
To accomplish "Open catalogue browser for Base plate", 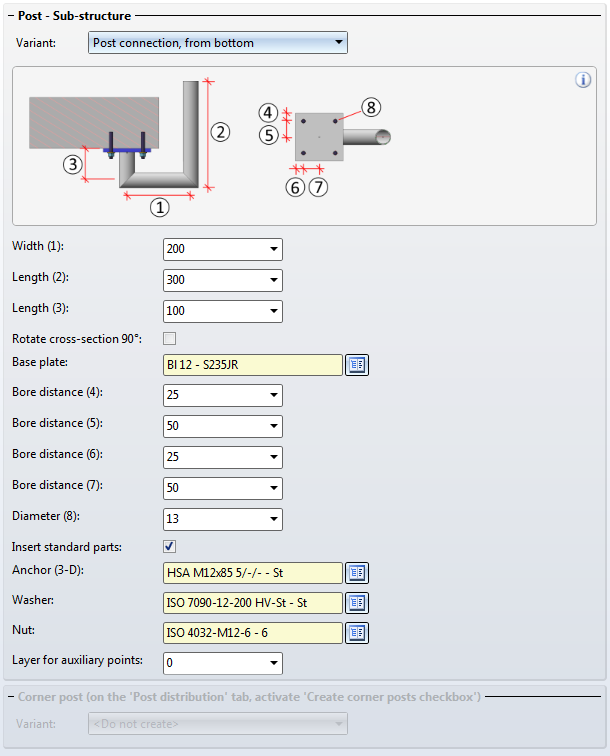I will [x=357, y=365].
